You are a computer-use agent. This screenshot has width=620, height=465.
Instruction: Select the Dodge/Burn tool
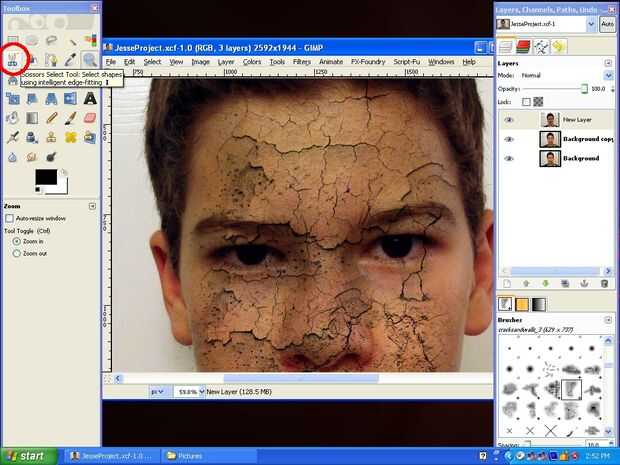coord(51,157)
